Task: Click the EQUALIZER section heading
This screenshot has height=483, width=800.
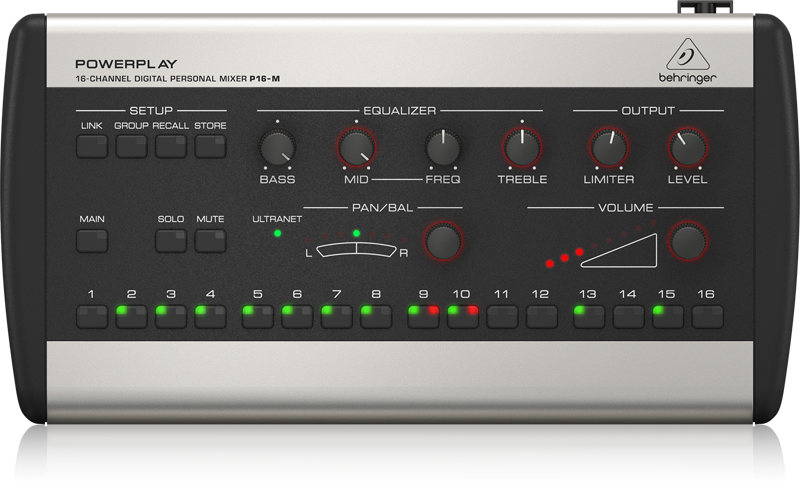Action: (399, 111)
